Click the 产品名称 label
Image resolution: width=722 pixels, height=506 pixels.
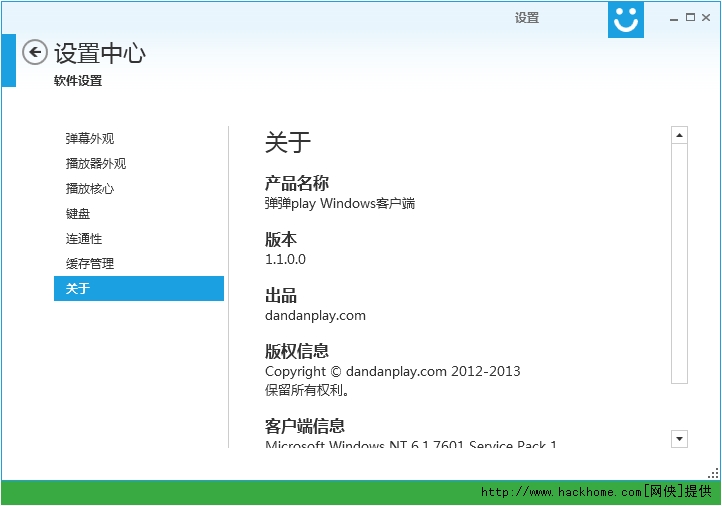(297, 183)
